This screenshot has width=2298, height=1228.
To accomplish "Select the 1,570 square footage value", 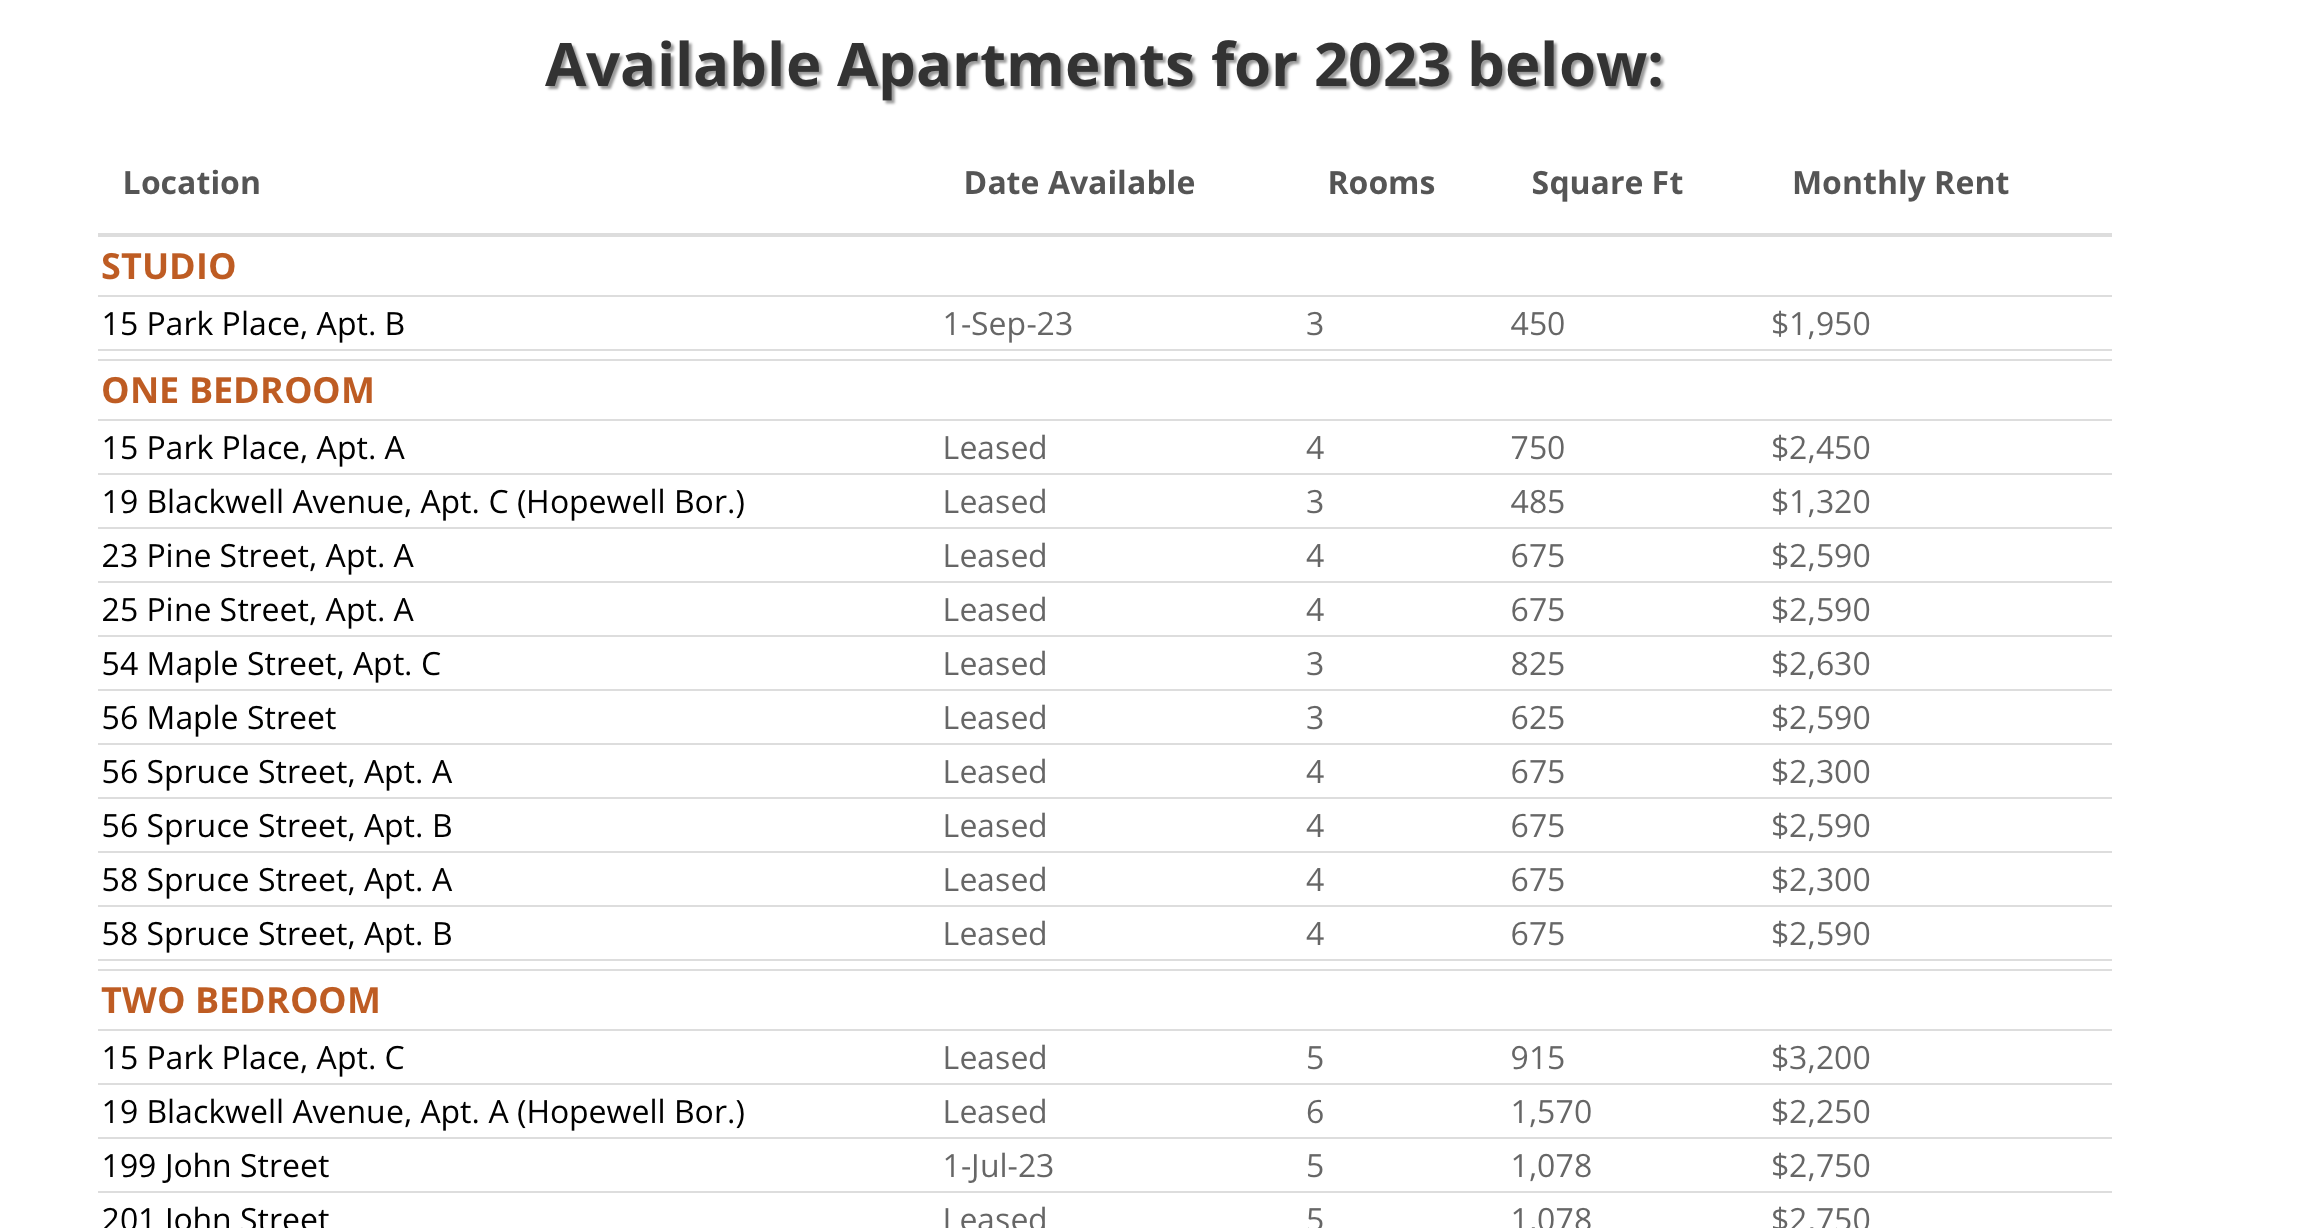I will click(x=1550, y=1112).
